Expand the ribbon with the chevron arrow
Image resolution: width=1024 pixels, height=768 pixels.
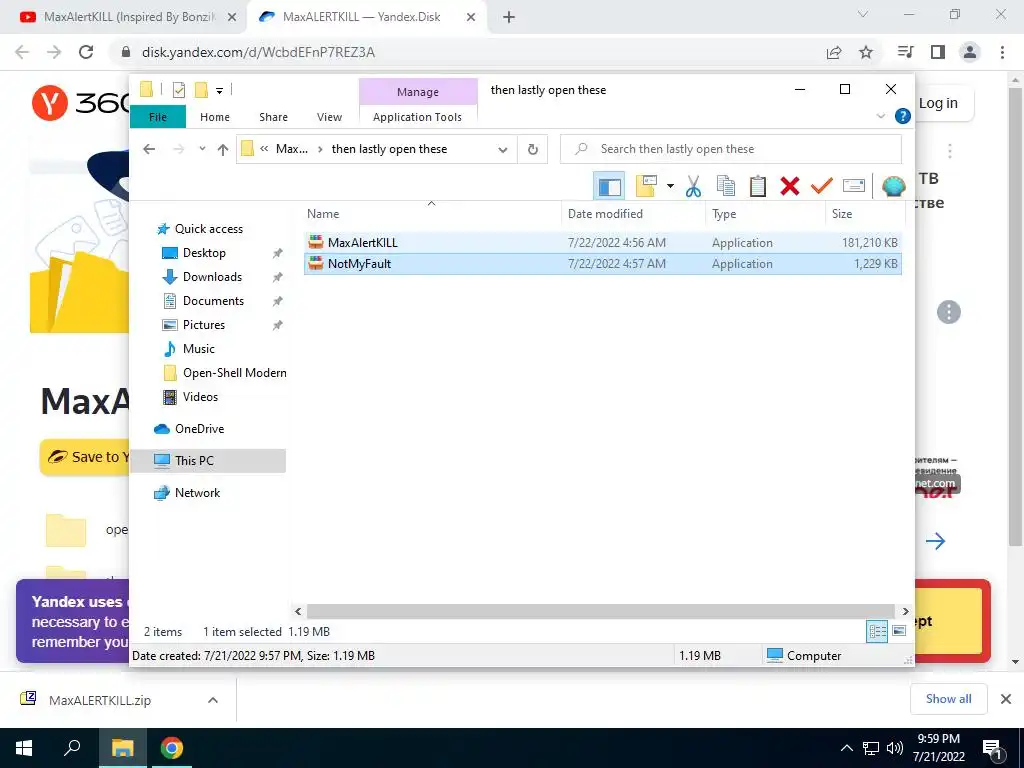click(x=880, y=116)
